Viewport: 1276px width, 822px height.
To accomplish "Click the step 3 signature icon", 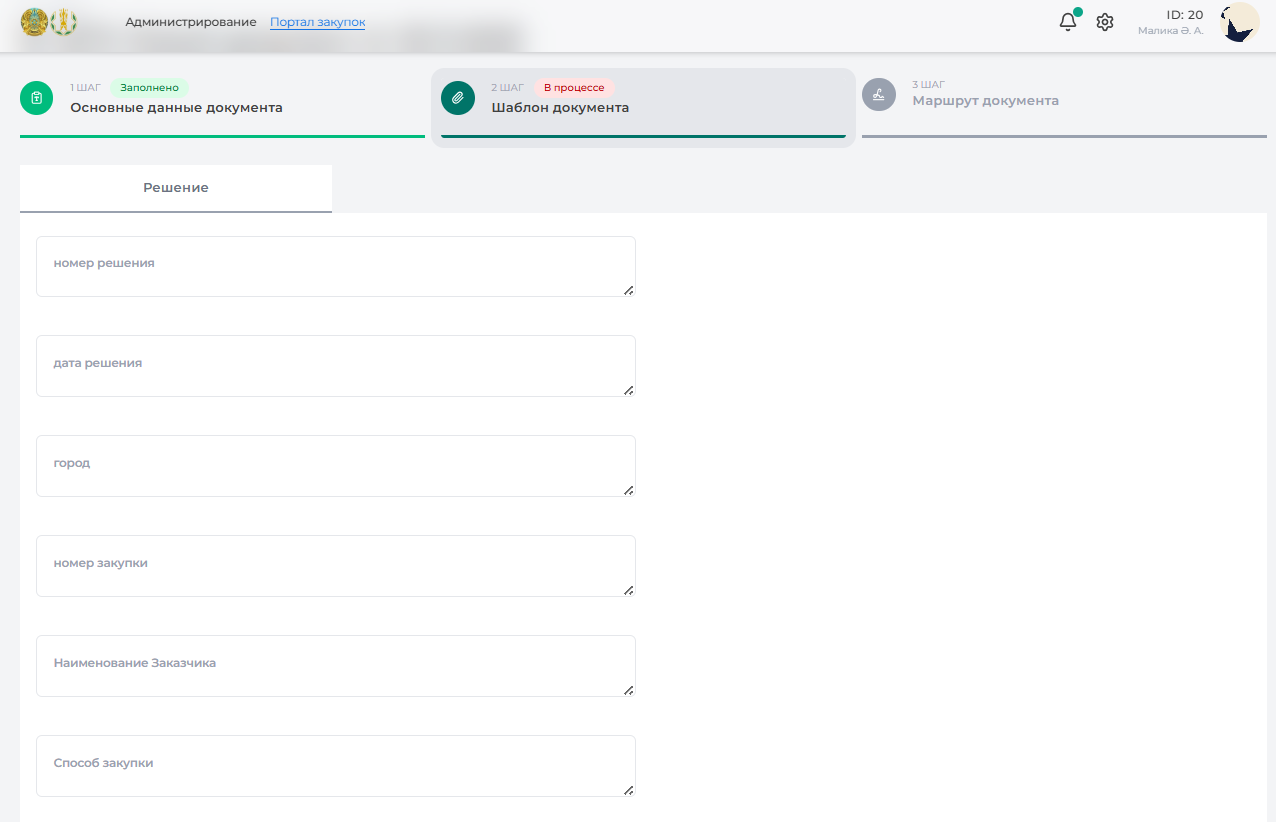I will pos(879,95).
